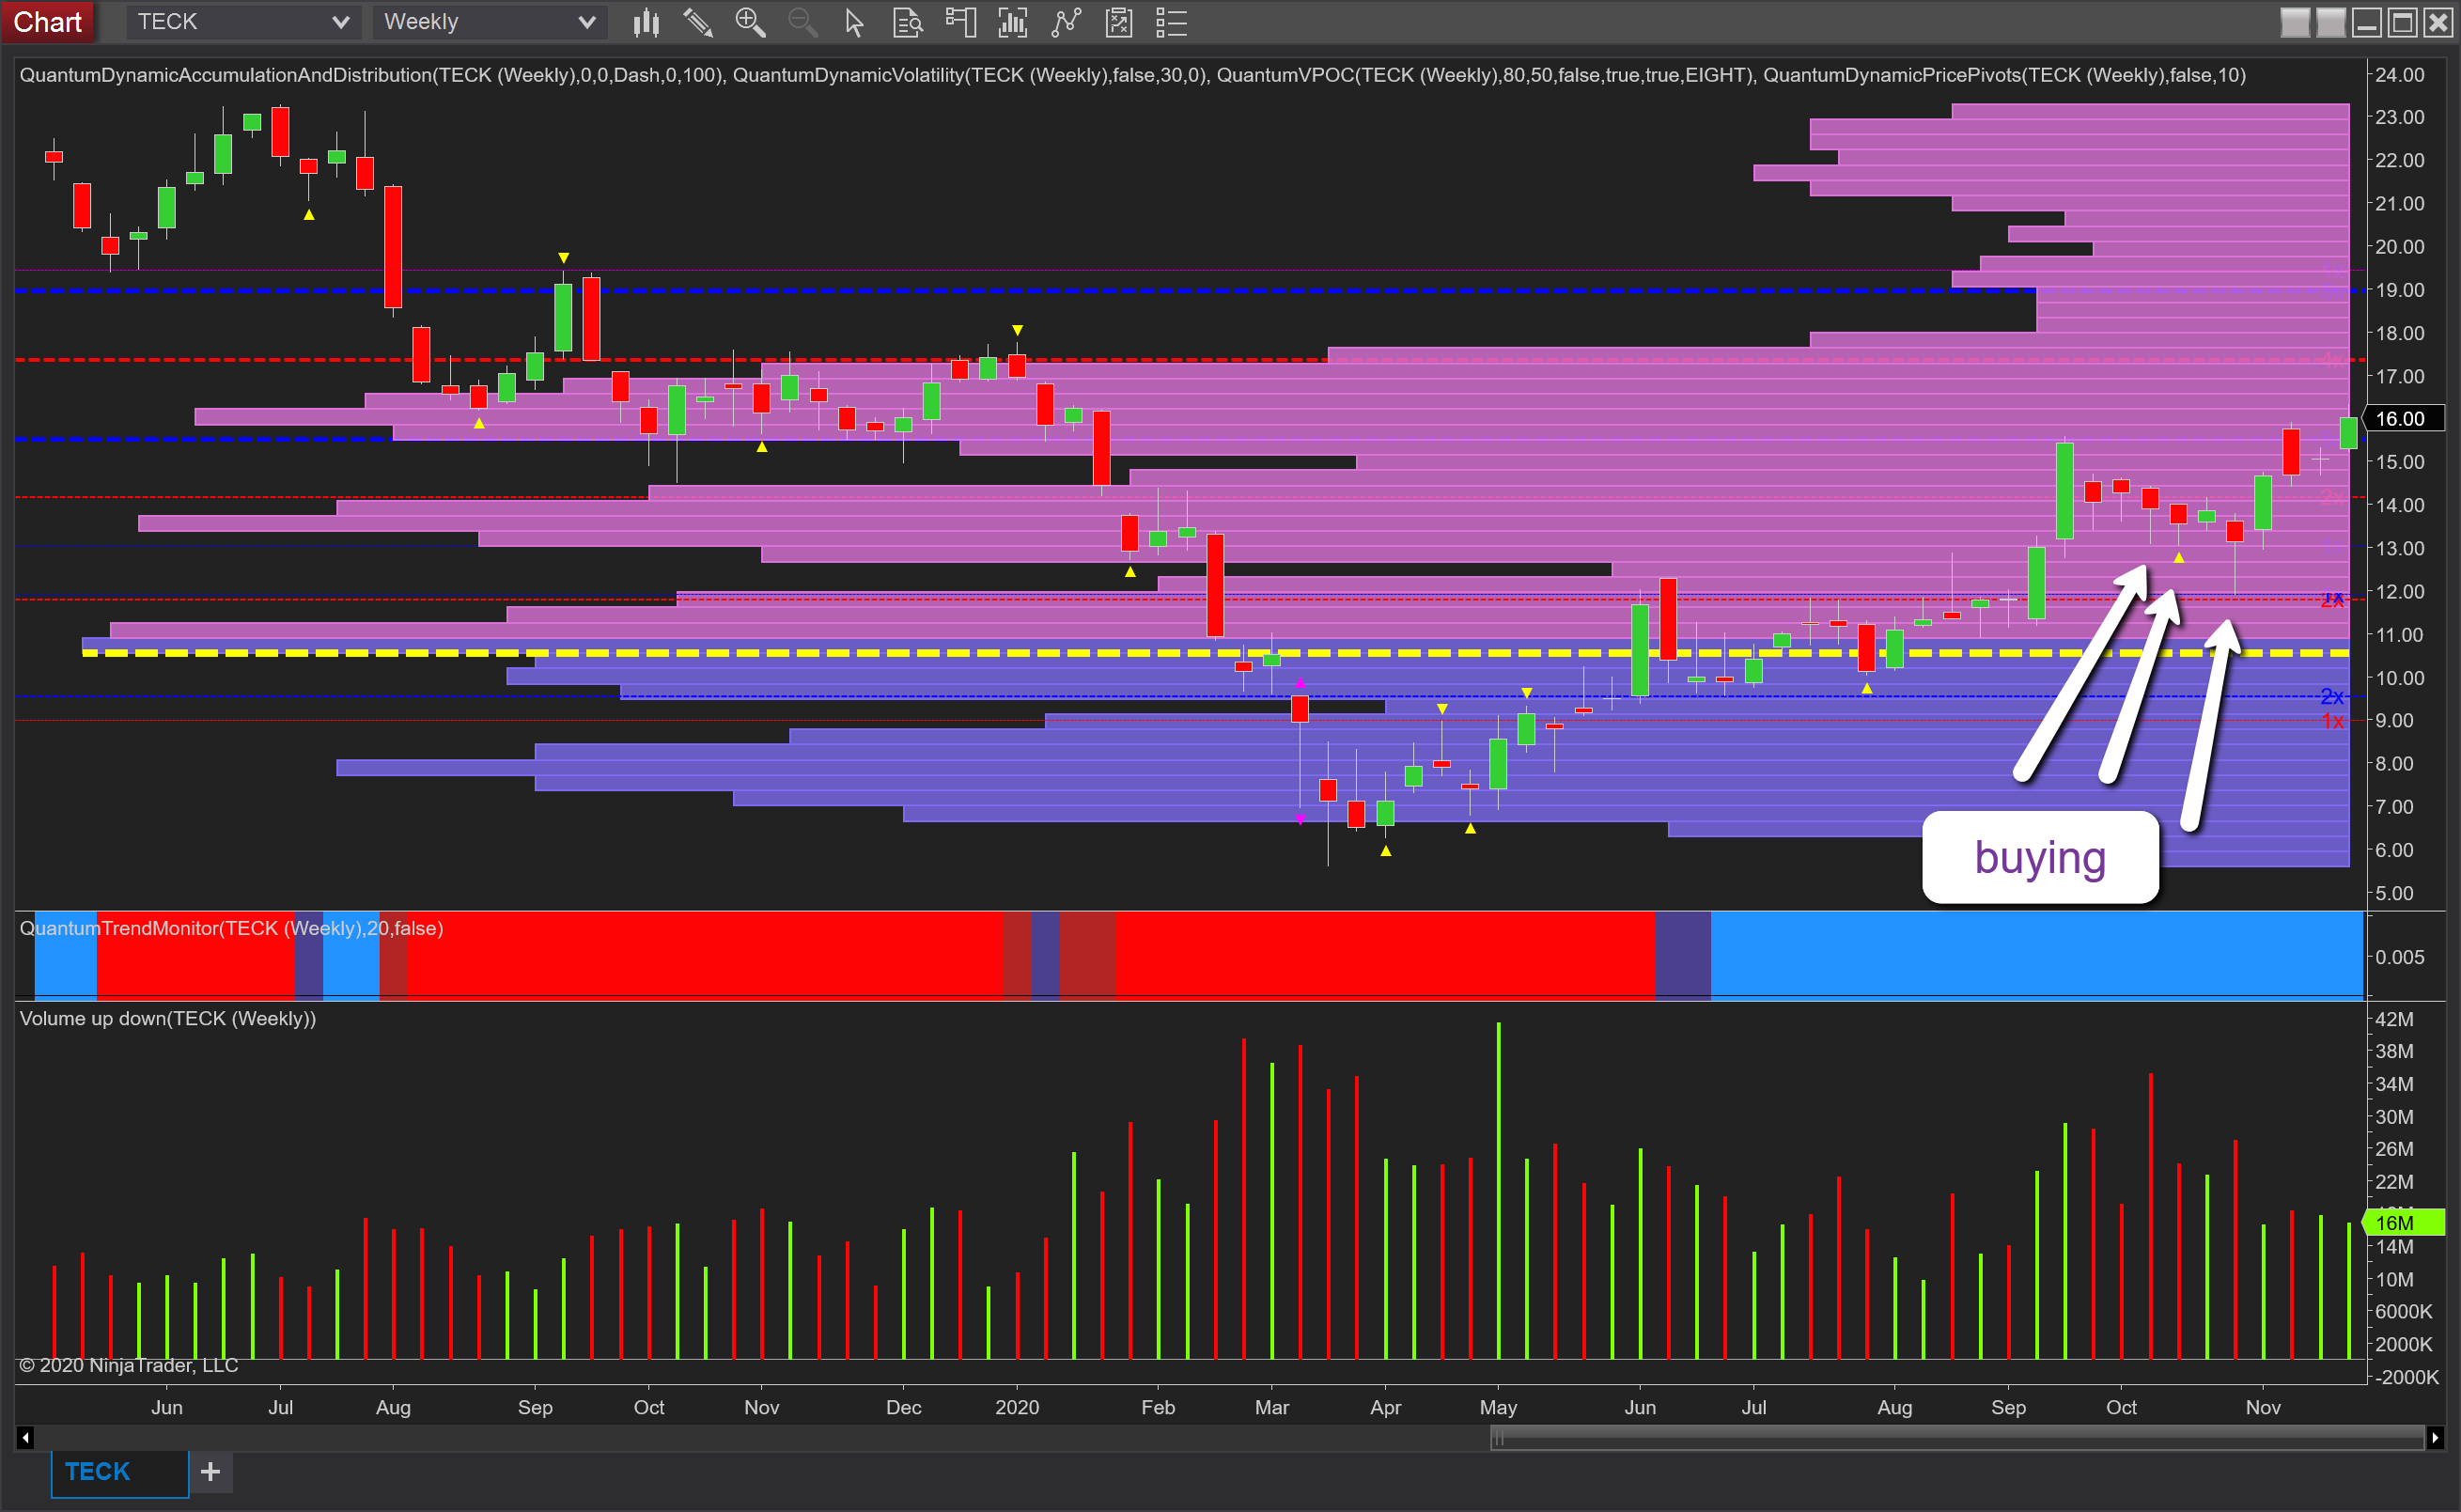Select the first window link square
The height and width of the screenshot is (1512, 2461).
click(2295, 22)
